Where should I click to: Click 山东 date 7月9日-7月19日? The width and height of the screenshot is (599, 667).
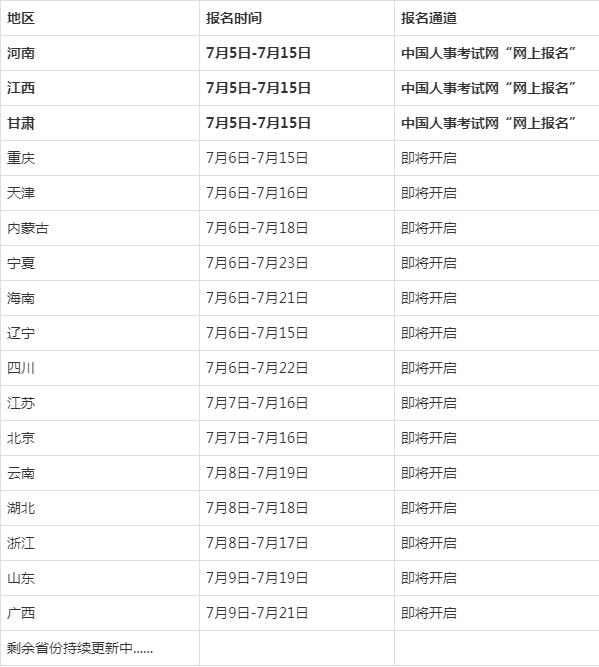pos(257,578)
